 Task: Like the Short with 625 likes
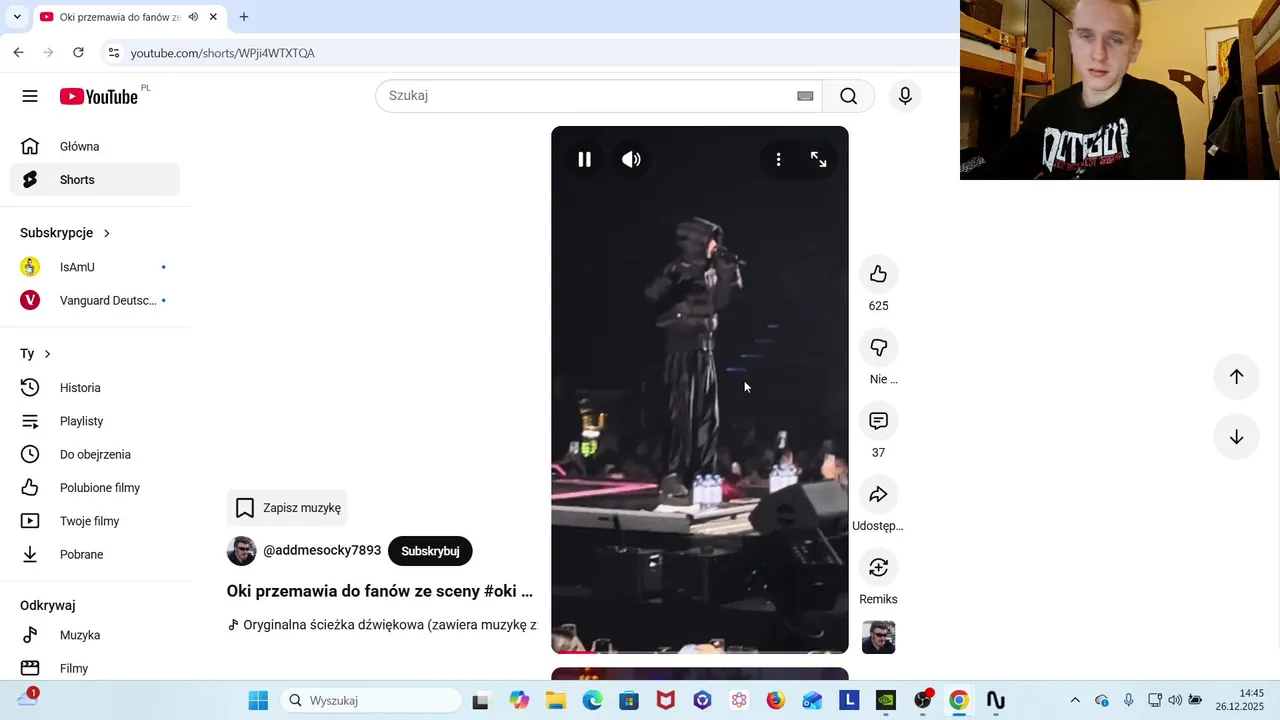pos(878,274)
